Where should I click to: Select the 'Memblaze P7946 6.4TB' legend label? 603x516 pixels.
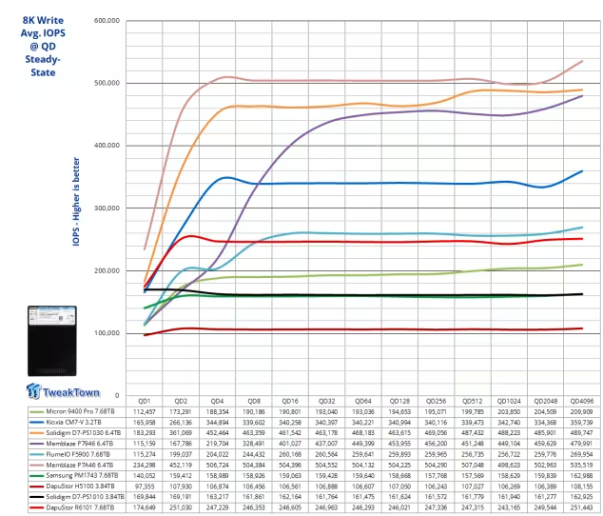pyautogui.click(x=80, y=444)
